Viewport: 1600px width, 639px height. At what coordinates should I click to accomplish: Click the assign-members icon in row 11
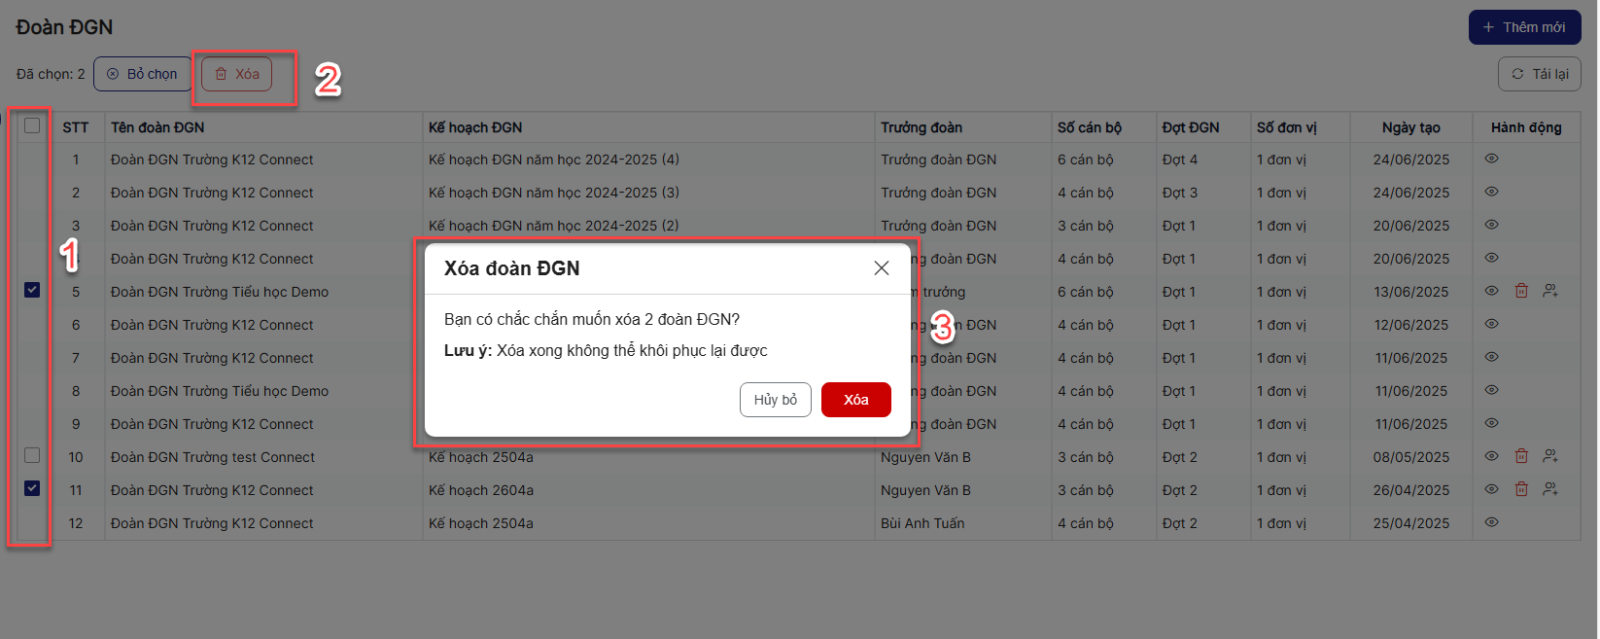click(x=1550, y=489)
